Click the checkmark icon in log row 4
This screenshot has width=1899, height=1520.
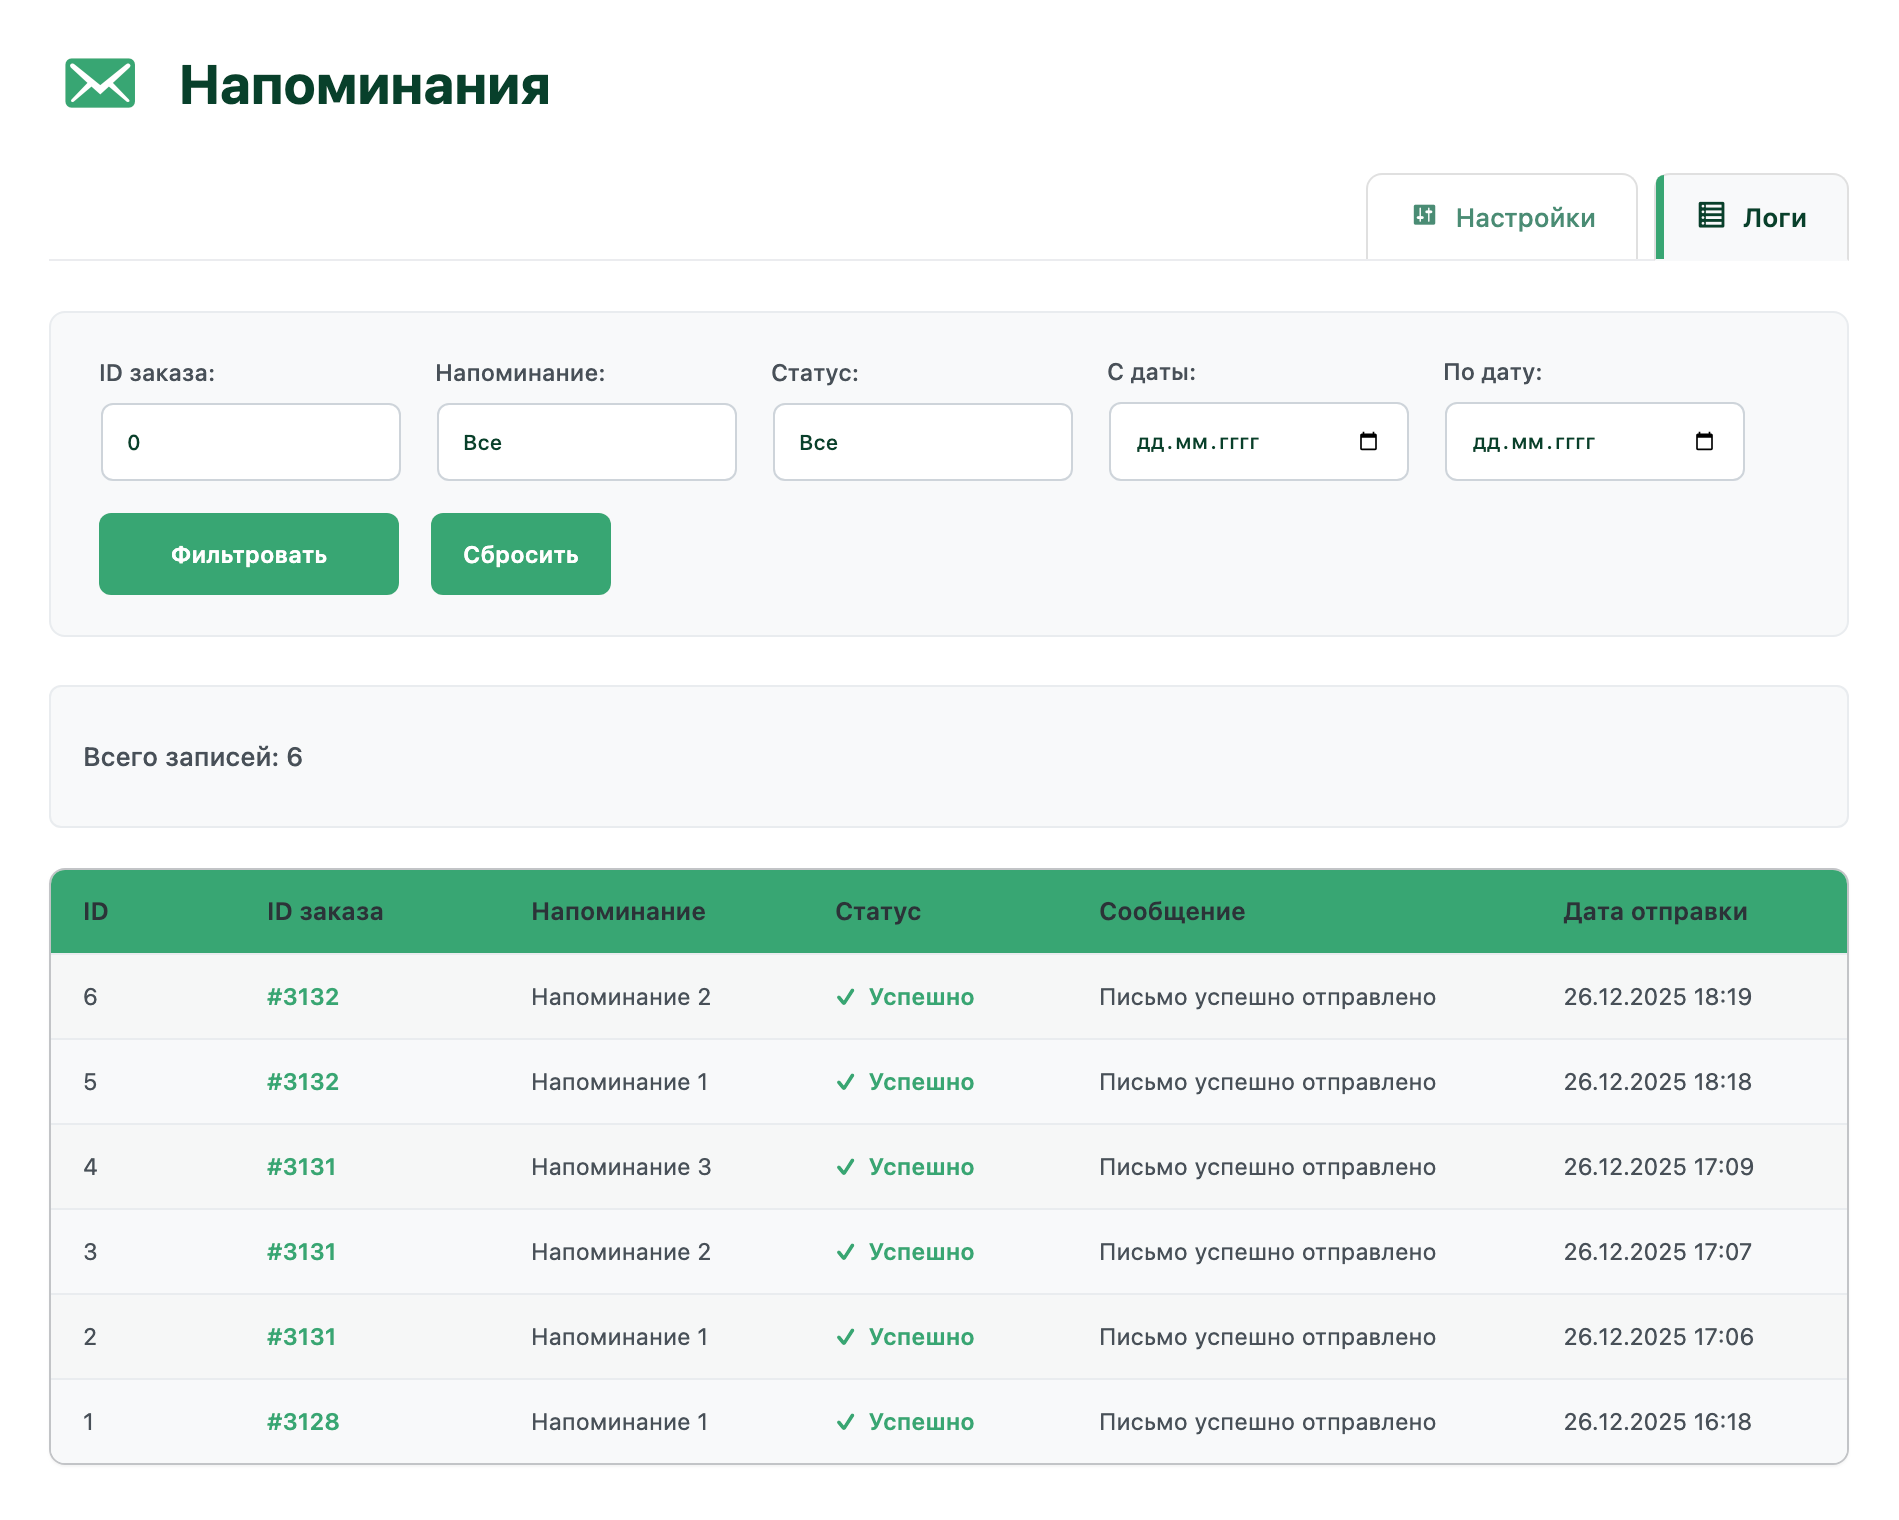845,1167
